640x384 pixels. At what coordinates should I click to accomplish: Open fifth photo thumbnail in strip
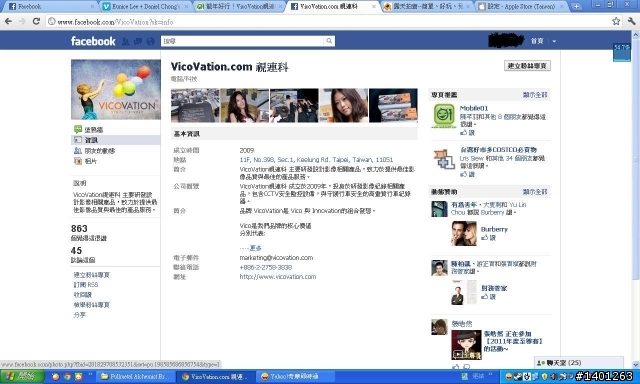393,106
